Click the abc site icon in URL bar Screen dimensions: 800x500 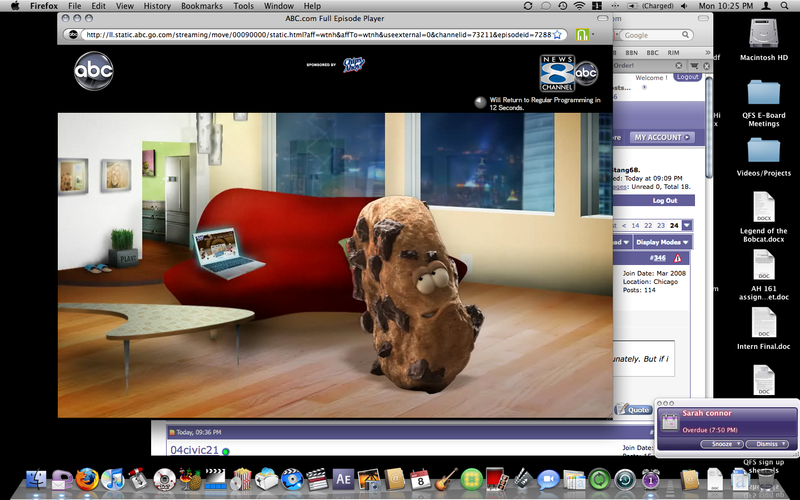tap(73, 35)
